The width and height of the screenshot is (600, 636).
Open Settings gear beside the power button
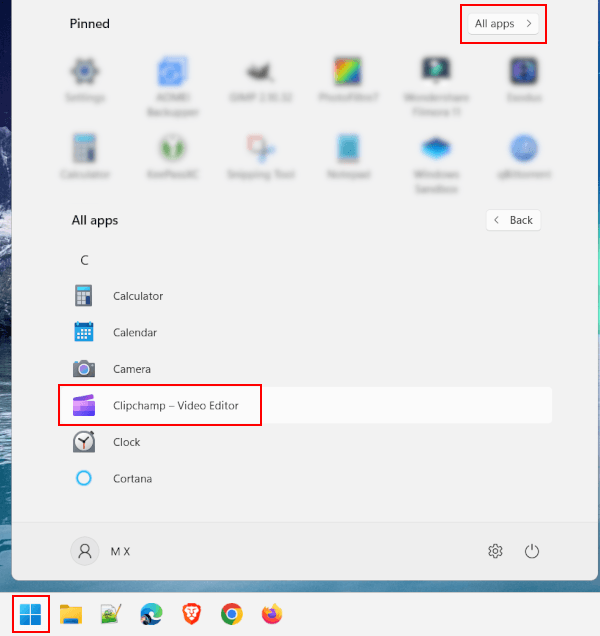pos(495,551)
